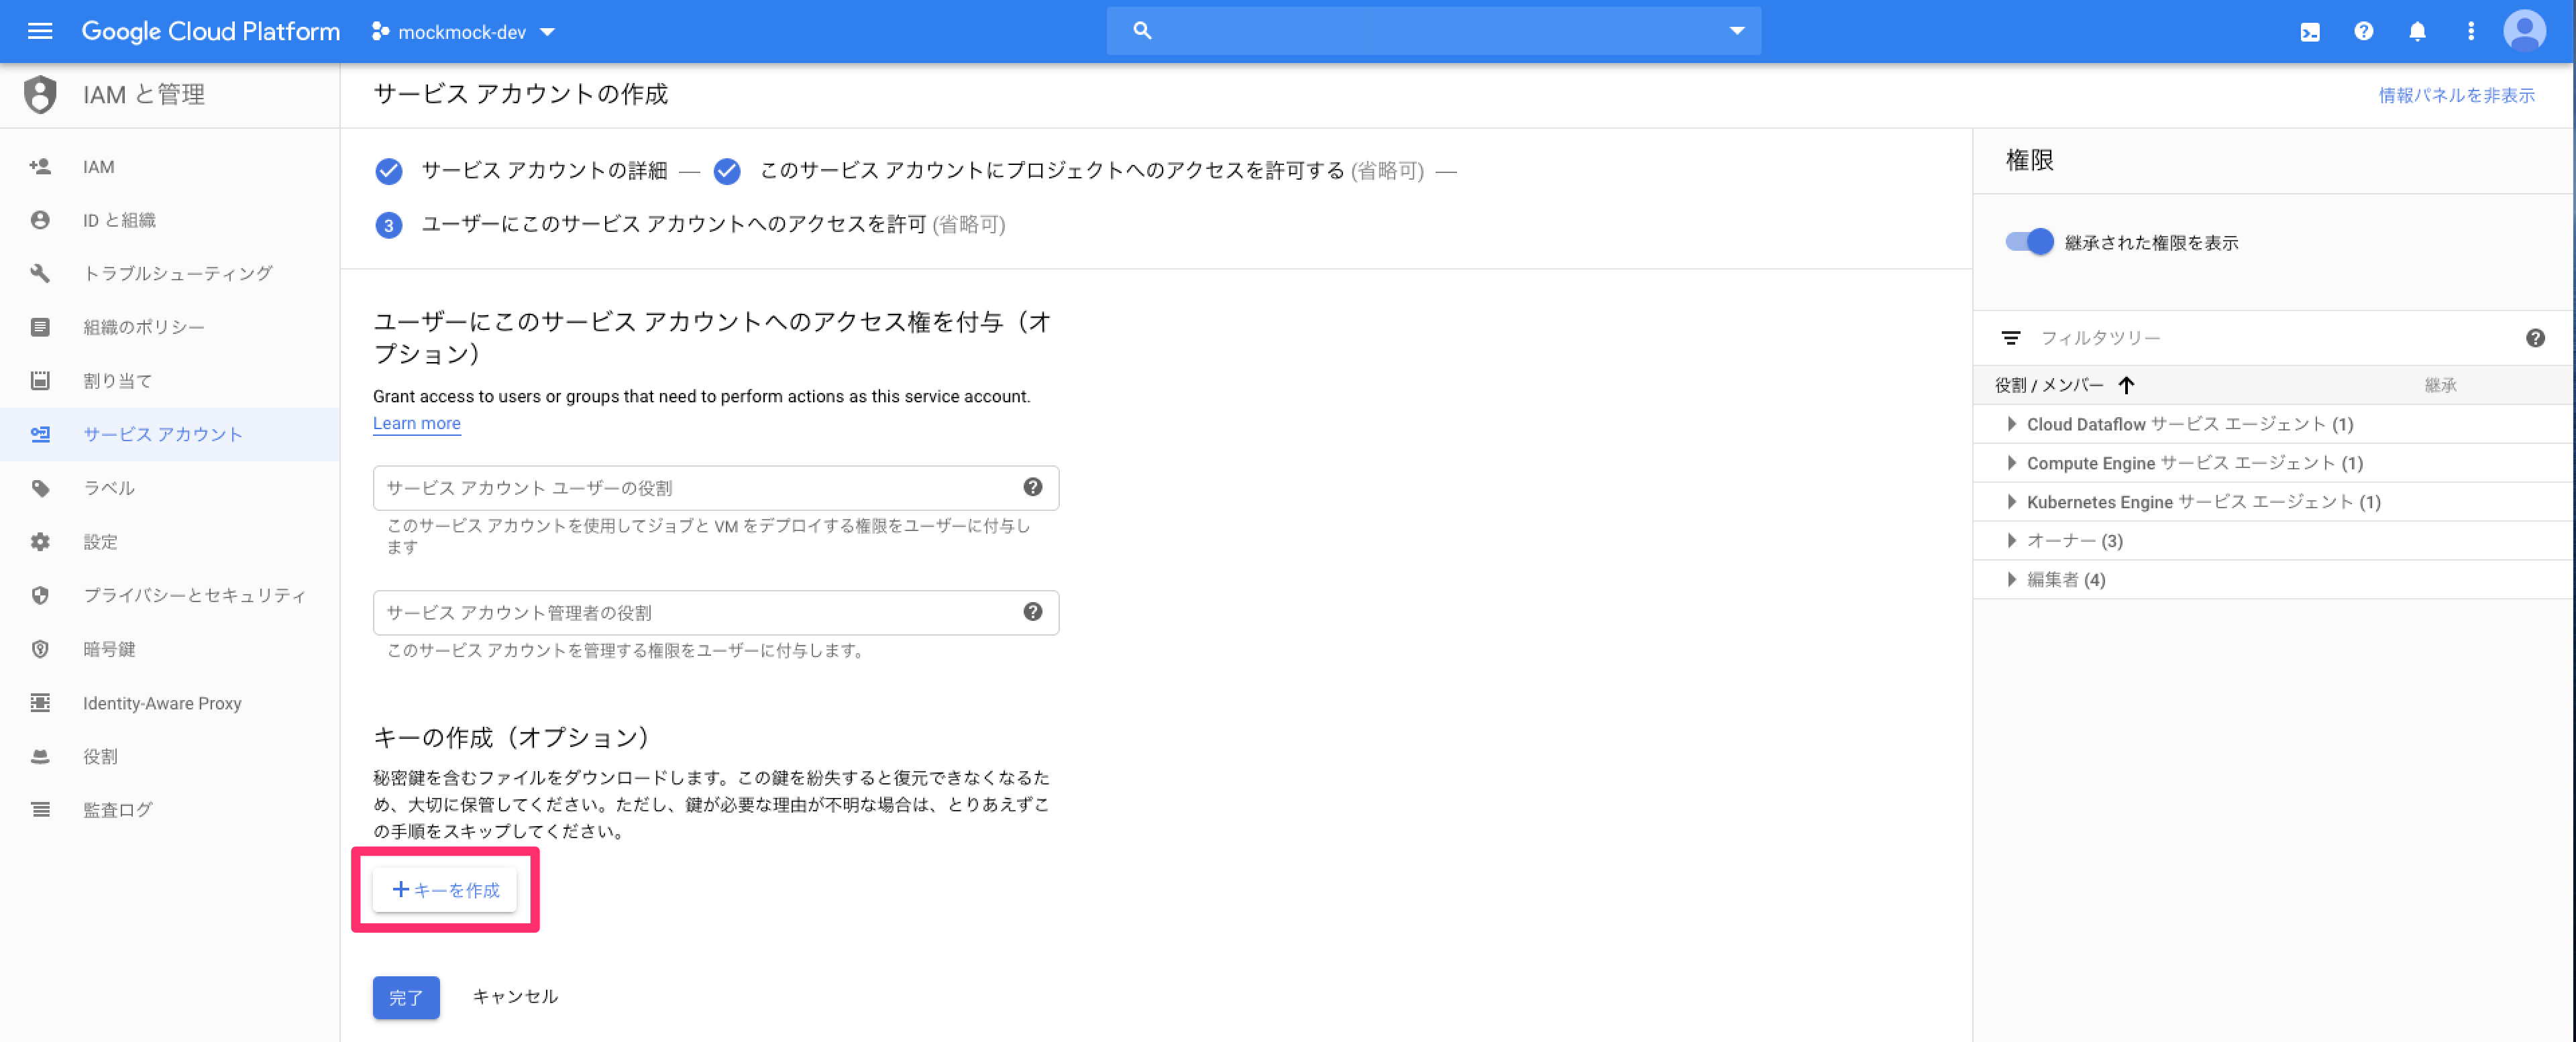
Task: Click into the top search field
Action: coord(1433,31)
